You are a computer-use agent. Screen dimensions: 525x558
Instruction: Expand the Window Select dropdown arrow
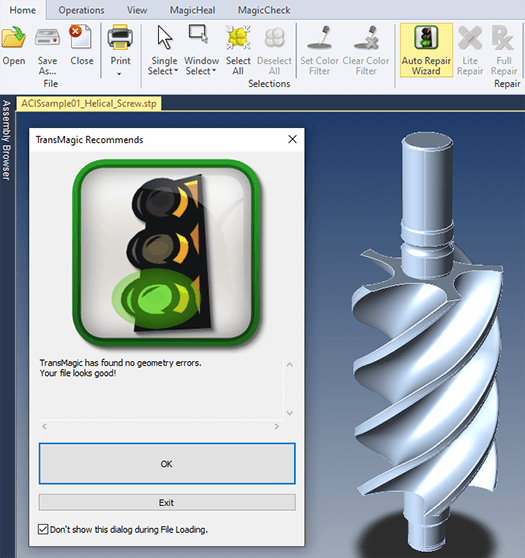click(x=214, y=70)
